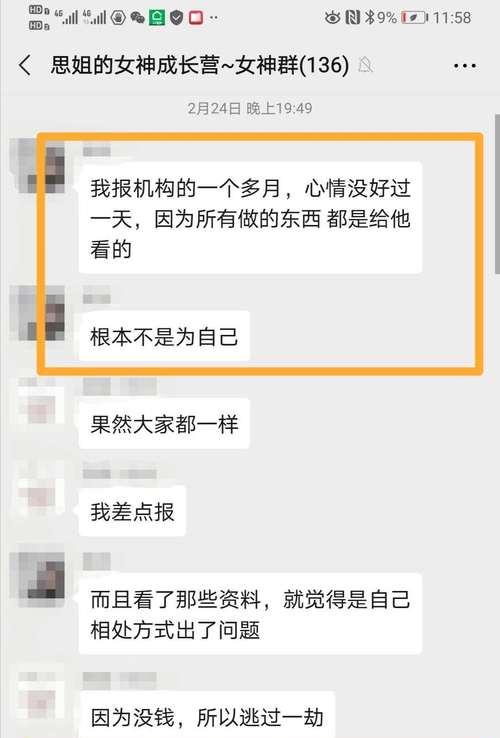Select the message bubble 根本不是为自己
This screenshot has width=500, height=738.
click(164, 337)
